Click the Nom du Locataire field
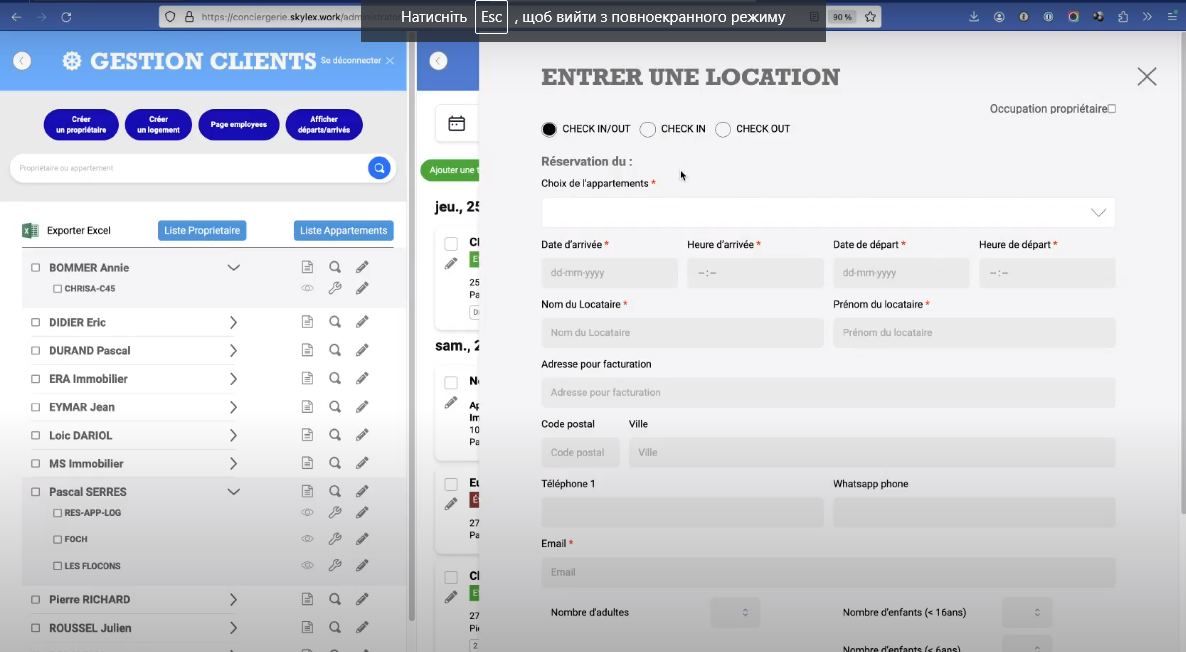The width and height of the screenshot is (1186, 652). (682, 333)
